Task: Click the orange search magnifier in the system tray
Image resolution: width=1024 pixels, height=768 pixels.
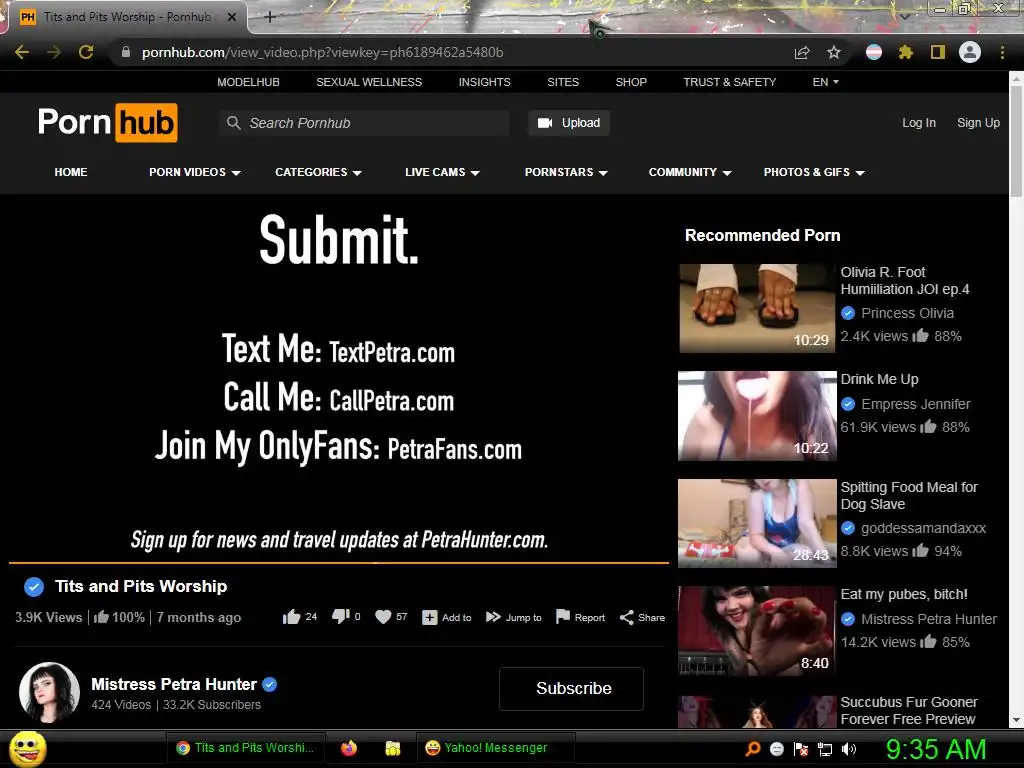Action: tap(753, 748)
